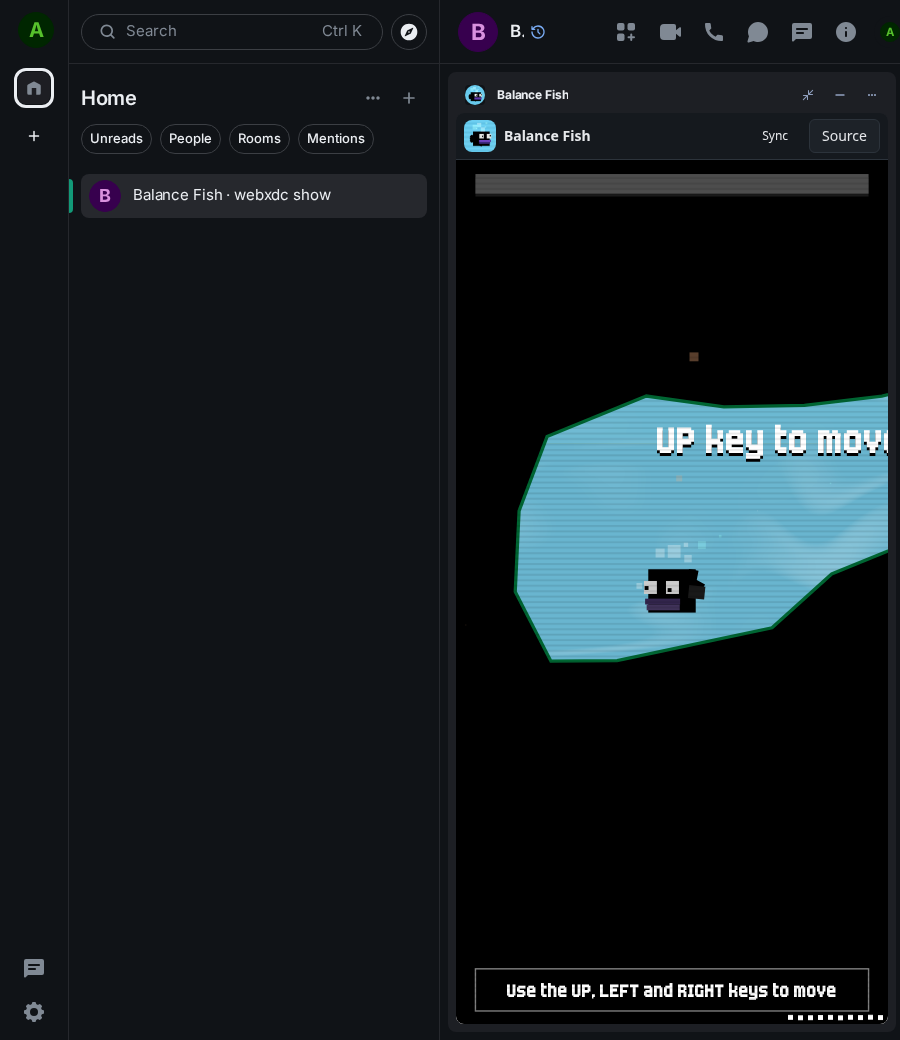Image resolution: width=900 pixels, height=1040 pixels.
Task: Start a voice call with the phone icon
Action: [714, 32]
